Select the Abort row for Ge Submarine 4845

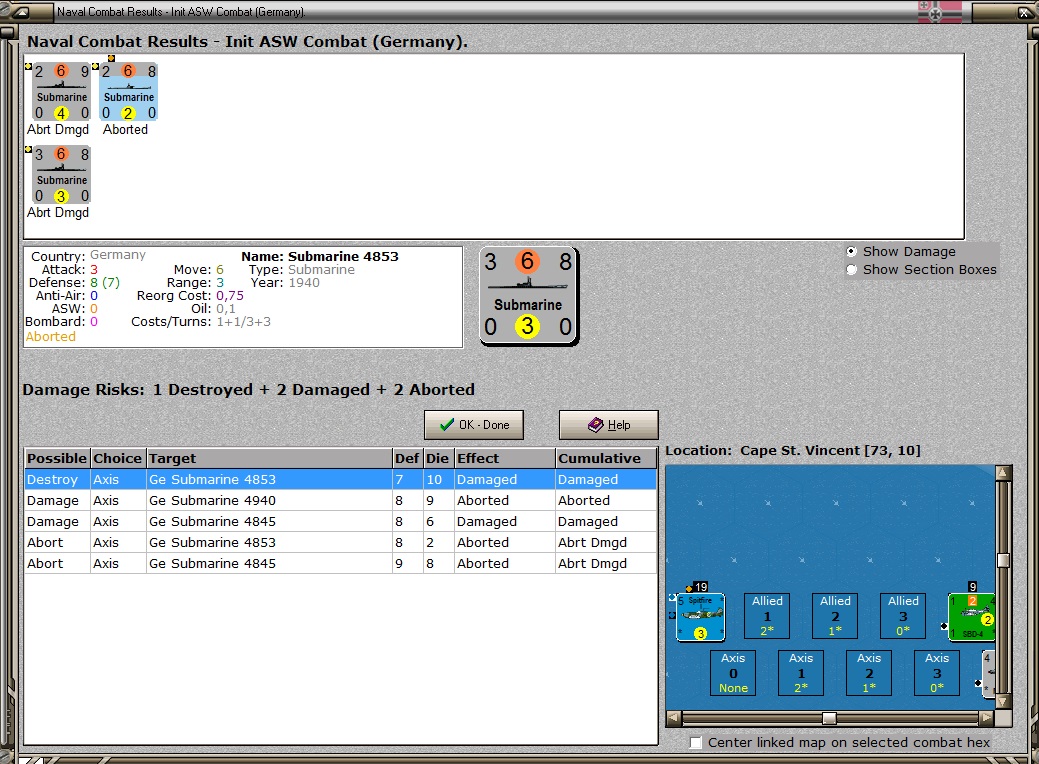coord(341,563)
